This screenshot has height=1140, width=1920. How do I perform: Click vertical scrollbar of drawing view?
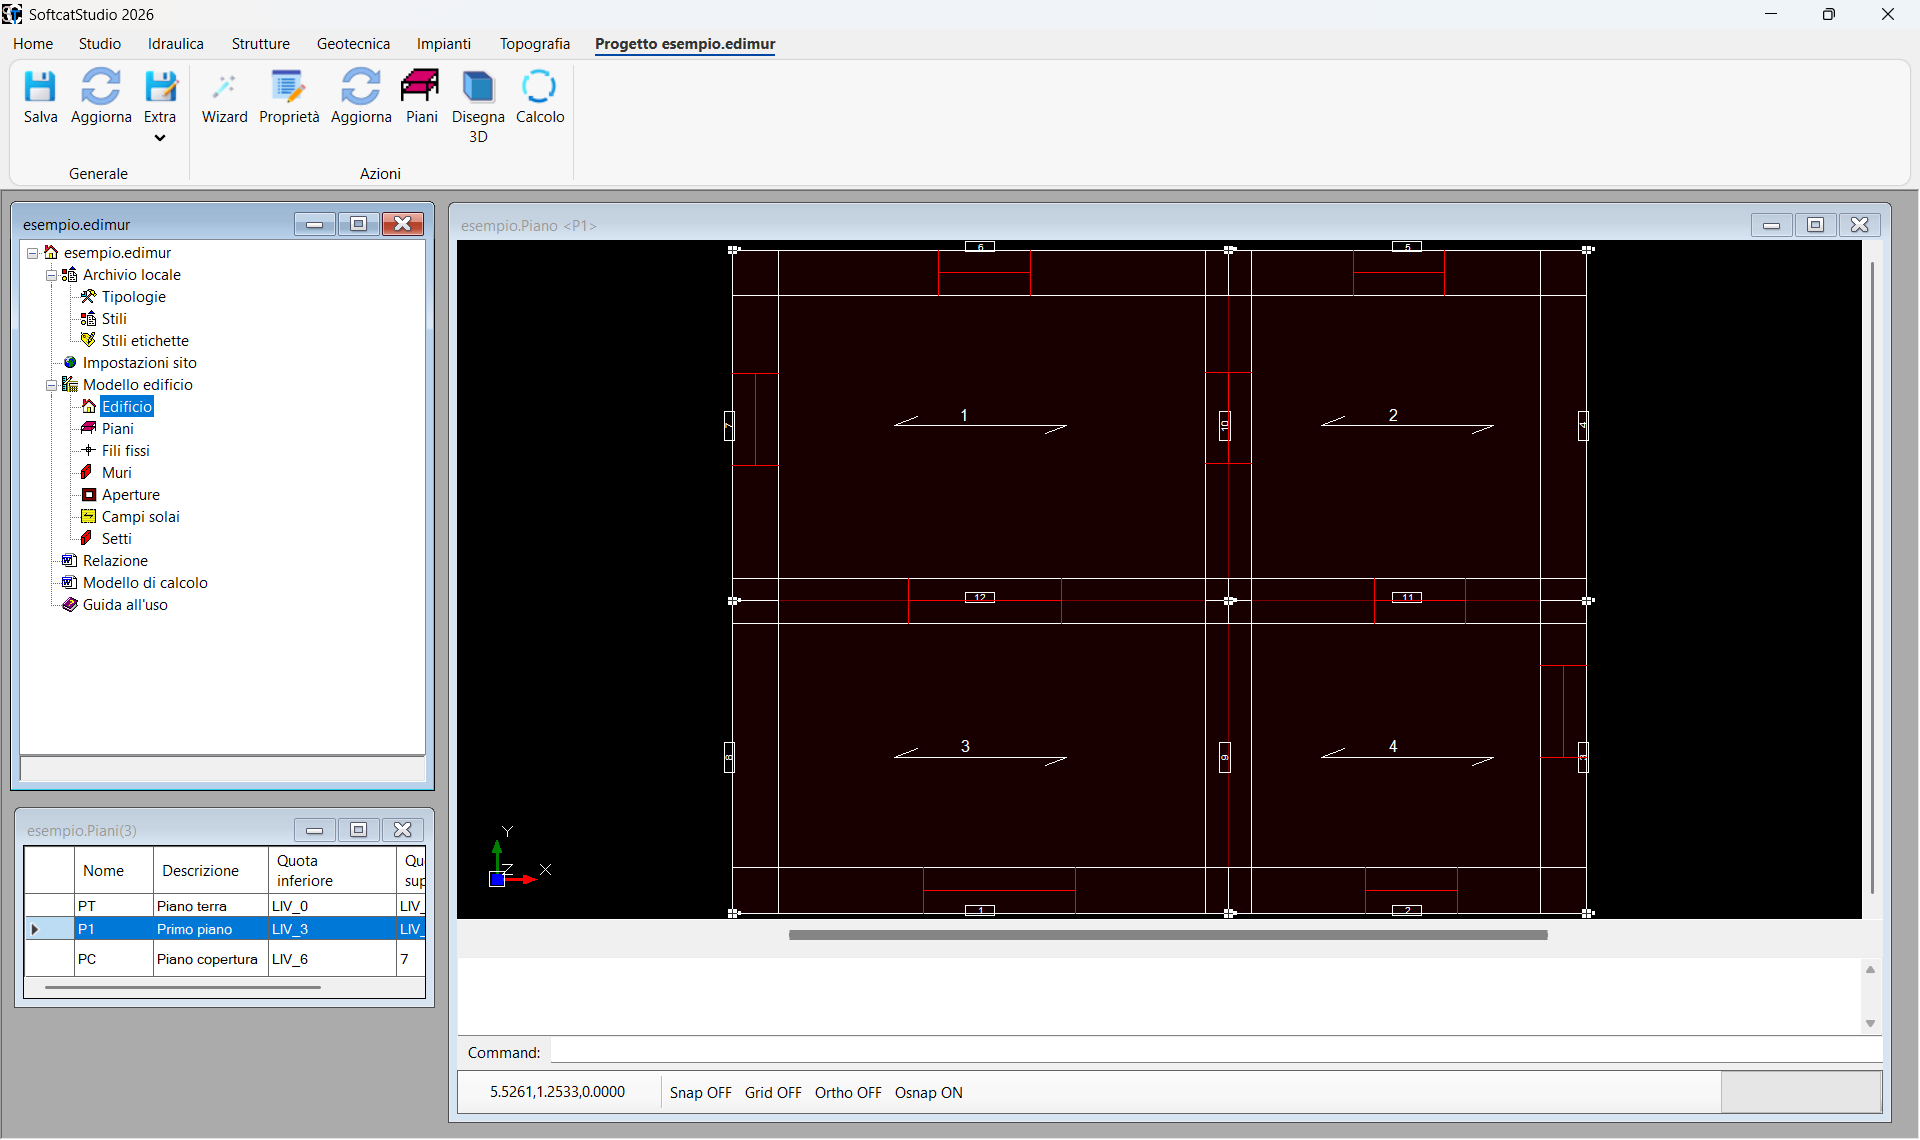click(1872, 578)
